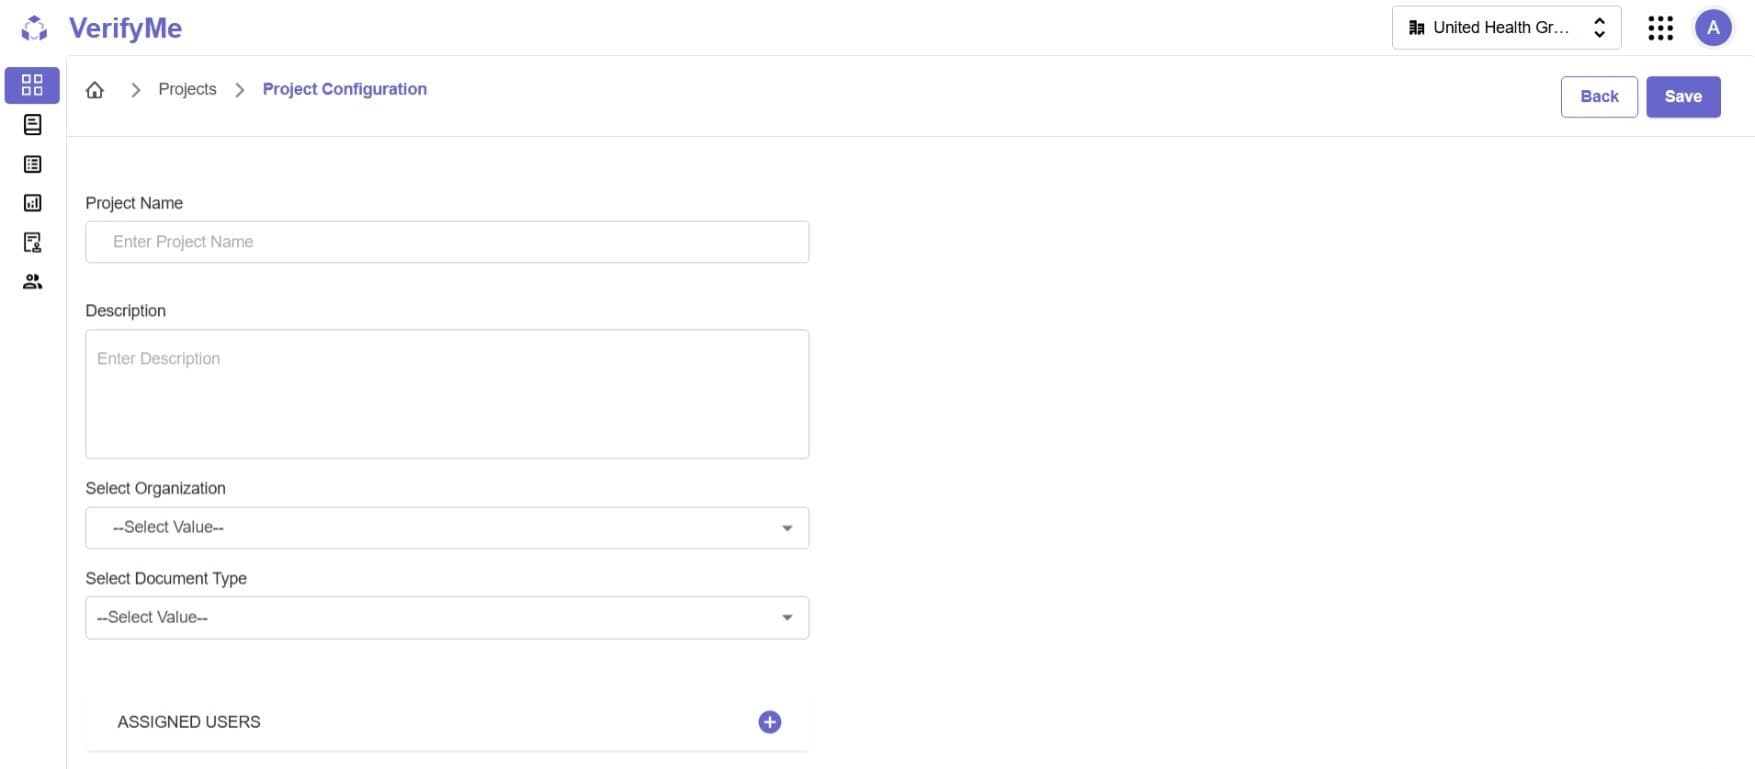Open the verification document icon in sidebar
Image resolution: width=1755 pixels, height=769 pixels.
(31, 242)
